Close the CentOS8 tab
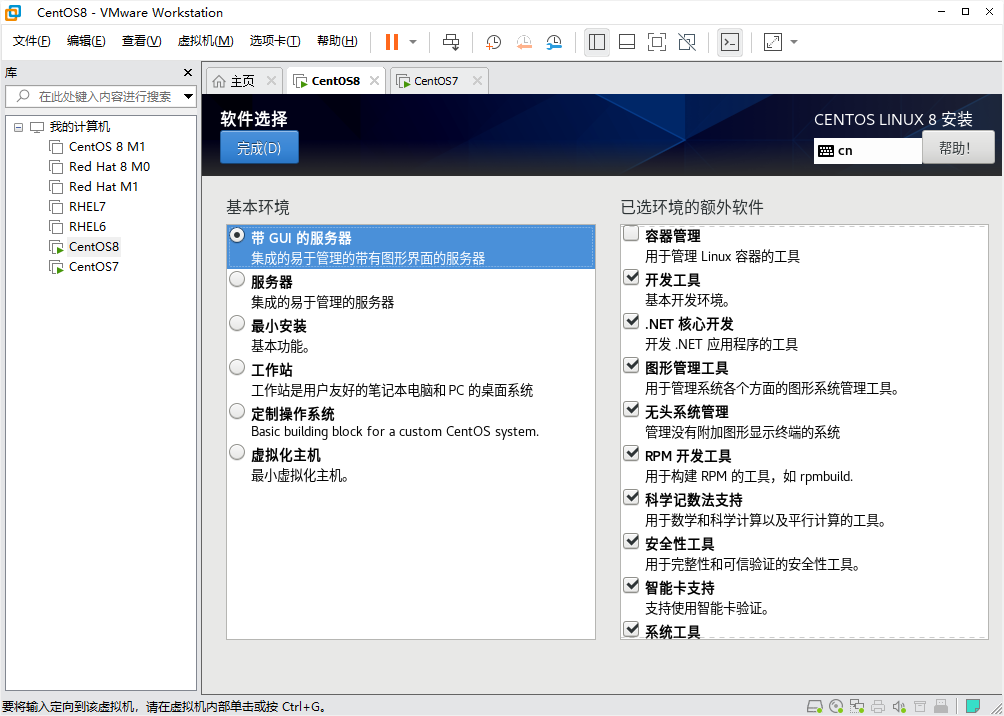Screen dimensions: 1004x716 375,81
